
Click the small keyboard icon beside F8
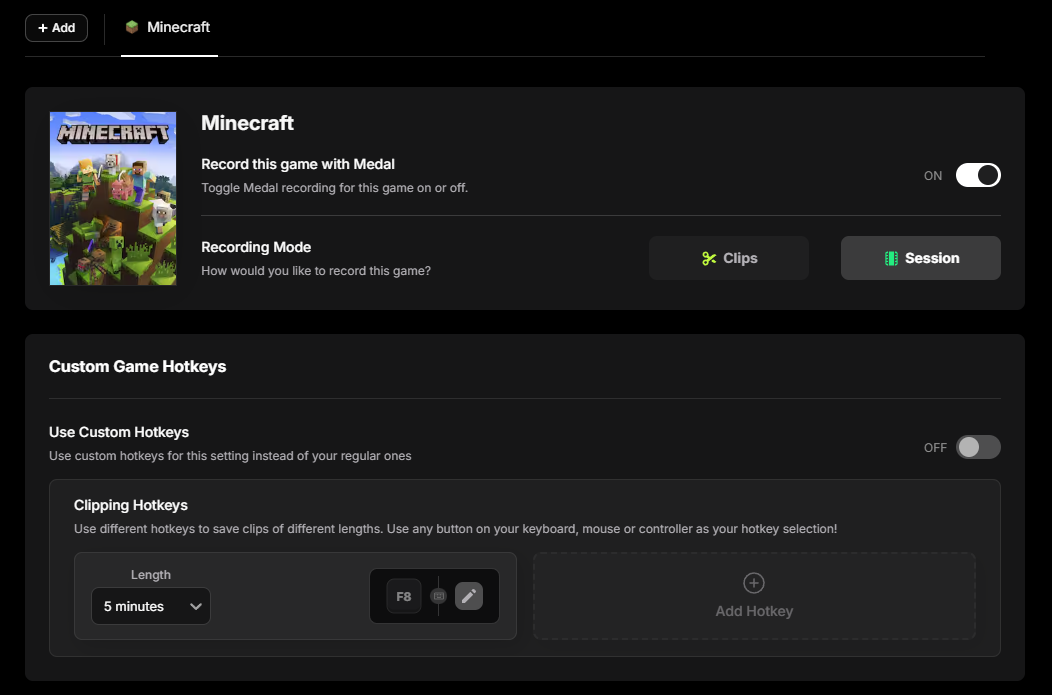pyautogui.click(x=439, y=596)
